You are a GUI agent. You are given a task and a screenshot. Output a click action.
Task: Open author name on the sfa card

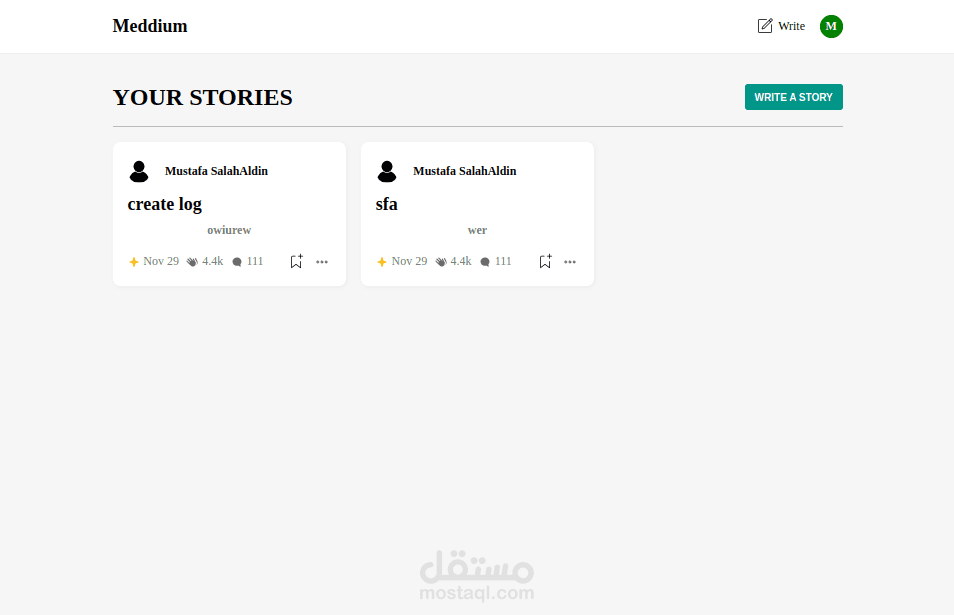(464, 171)
